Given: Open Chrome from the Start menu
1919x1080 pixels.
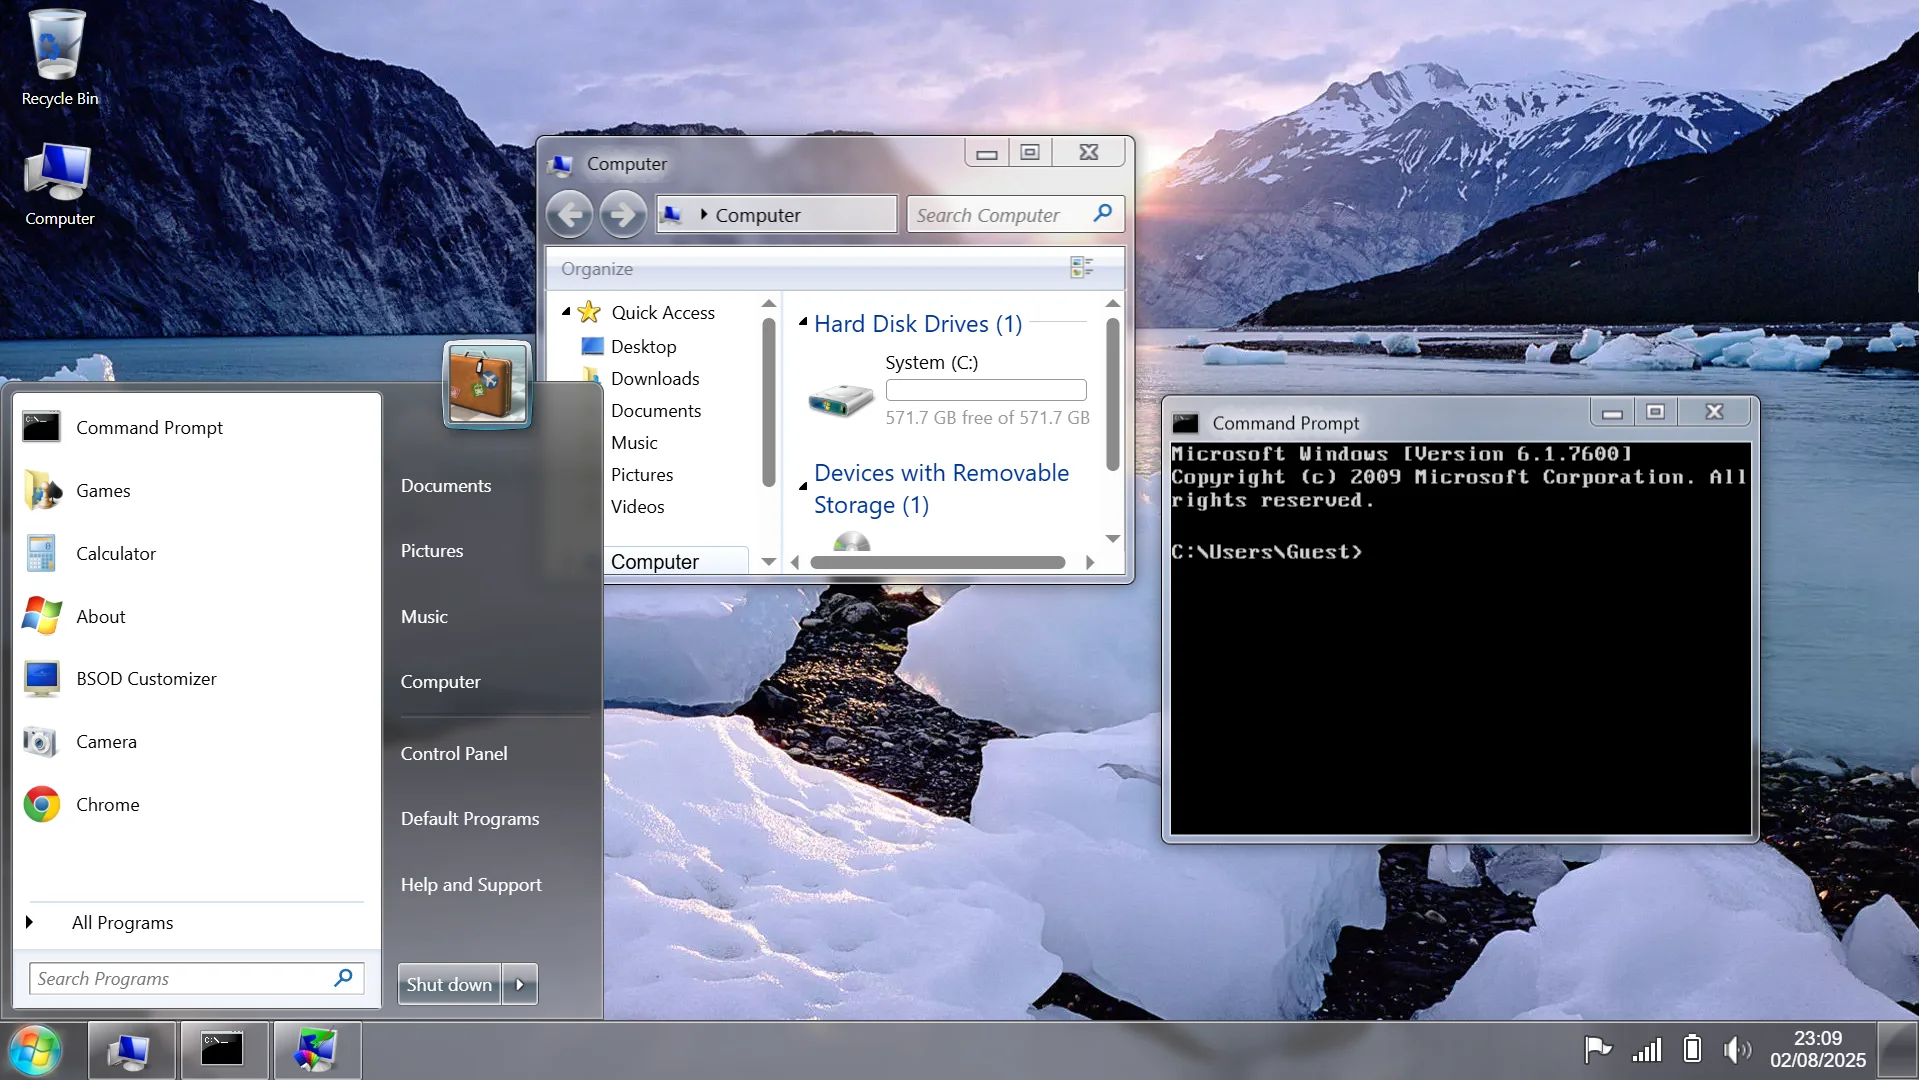Looking at the screenshot, I should point(107,804).
